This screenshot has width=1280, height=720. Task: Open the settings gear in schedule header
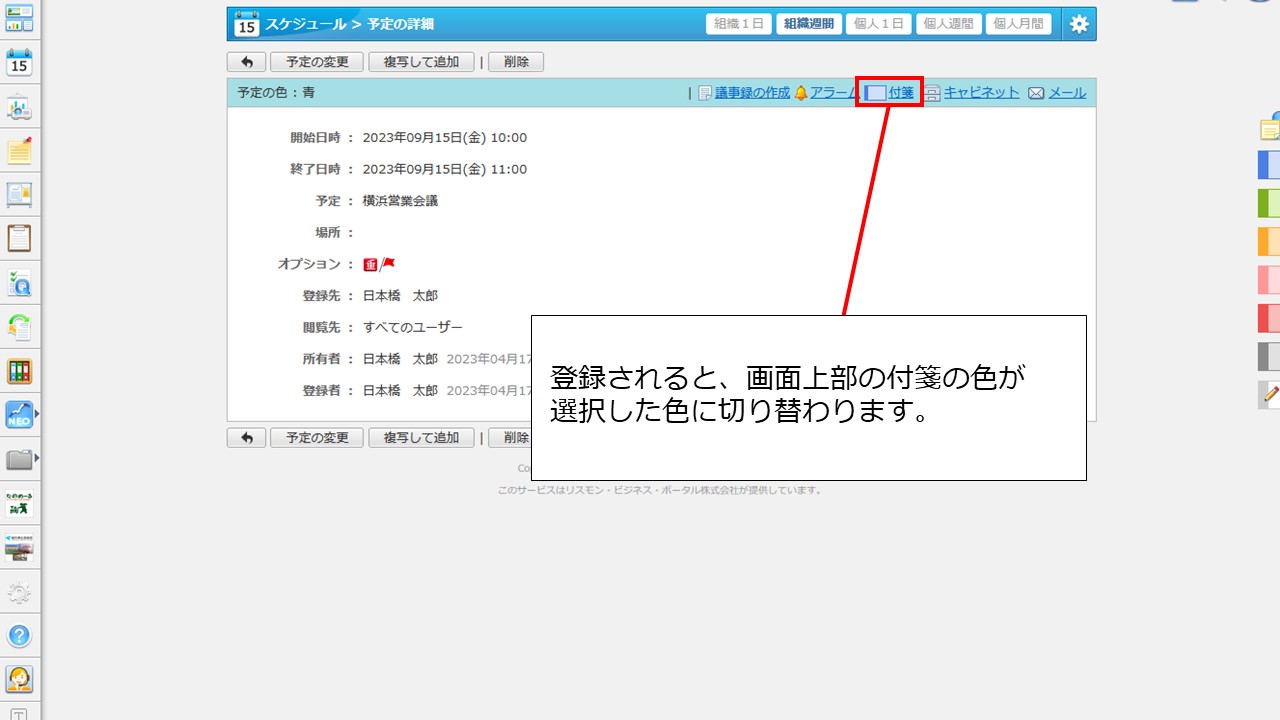pos(1079,25)
